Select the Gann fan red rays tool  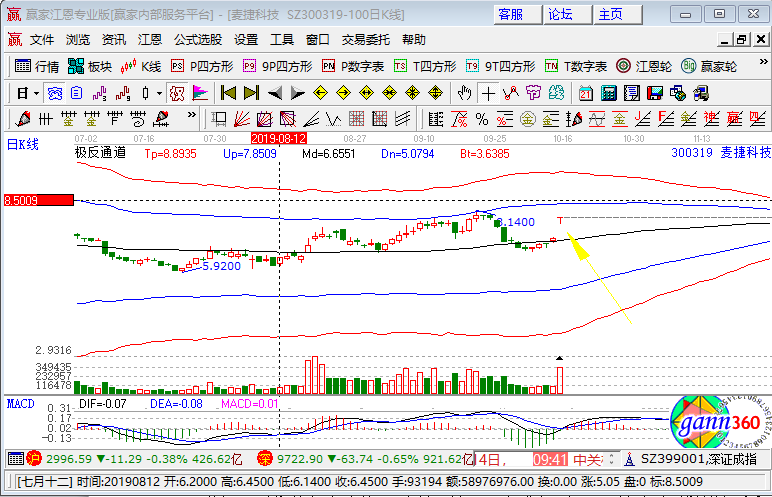click(241, 119)
